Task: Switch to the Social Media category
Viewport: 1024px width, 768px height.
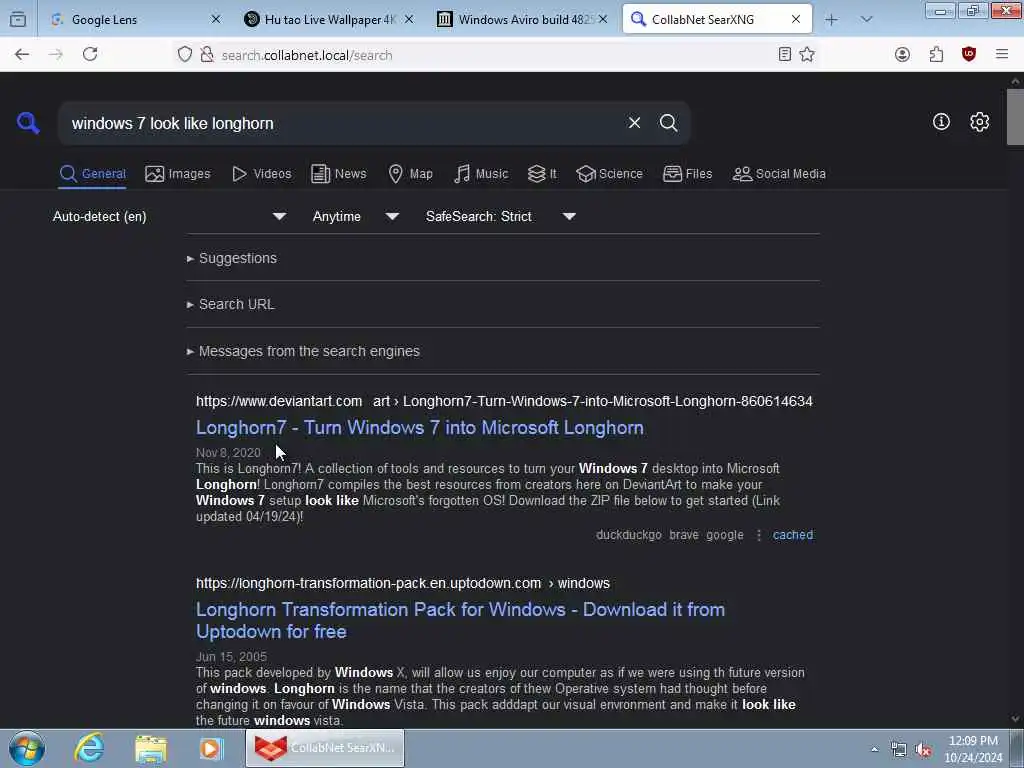Action: pyautogui.click(x=779, y=174)
